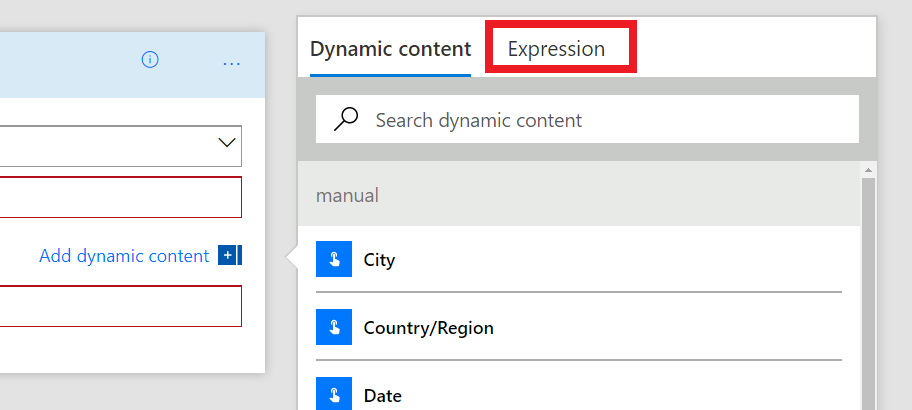Click the dynamic content list scrollbar

[868, 290]
